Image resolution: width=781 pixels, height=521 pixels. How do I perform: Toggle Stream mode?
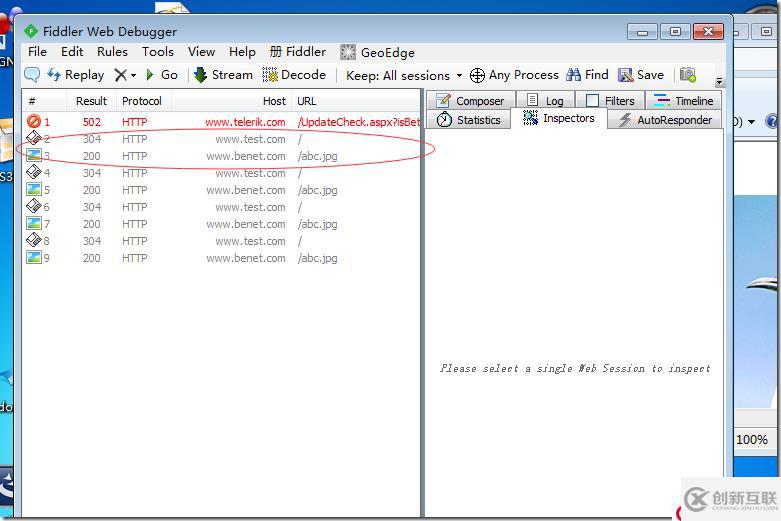tap(223, 75)
